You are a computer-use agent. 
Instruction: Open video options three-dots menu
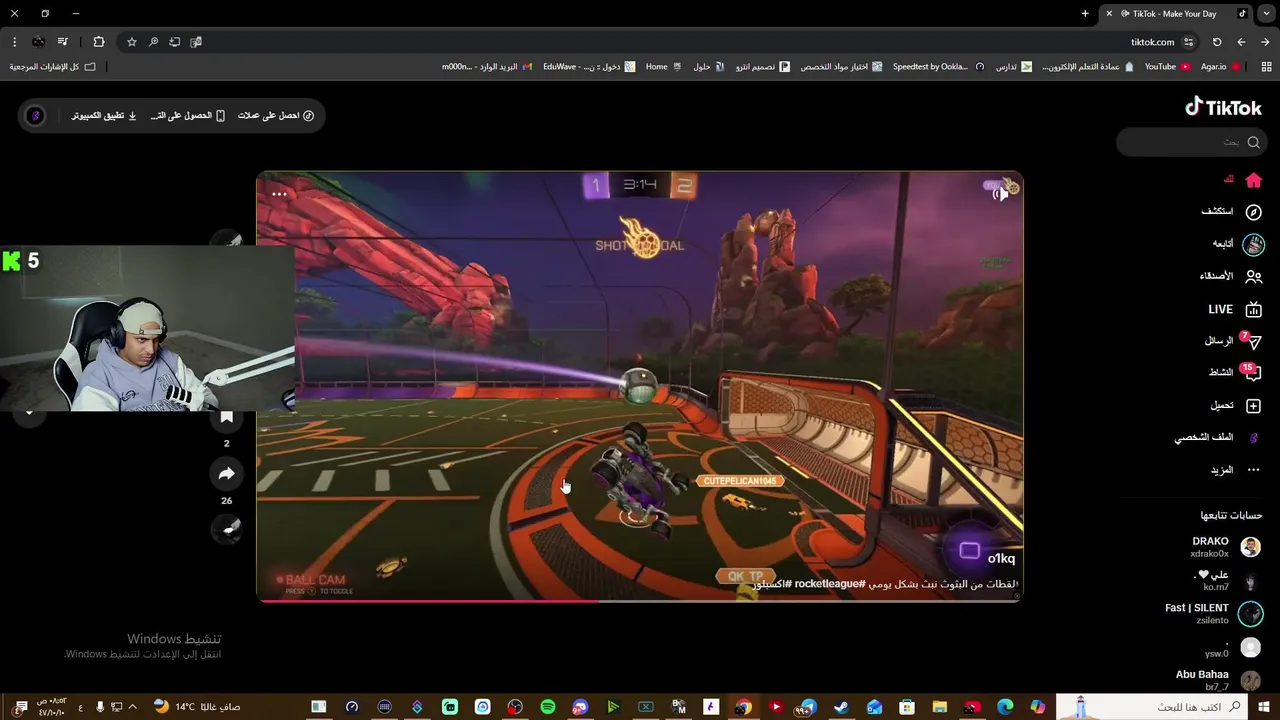click(279, 194)
